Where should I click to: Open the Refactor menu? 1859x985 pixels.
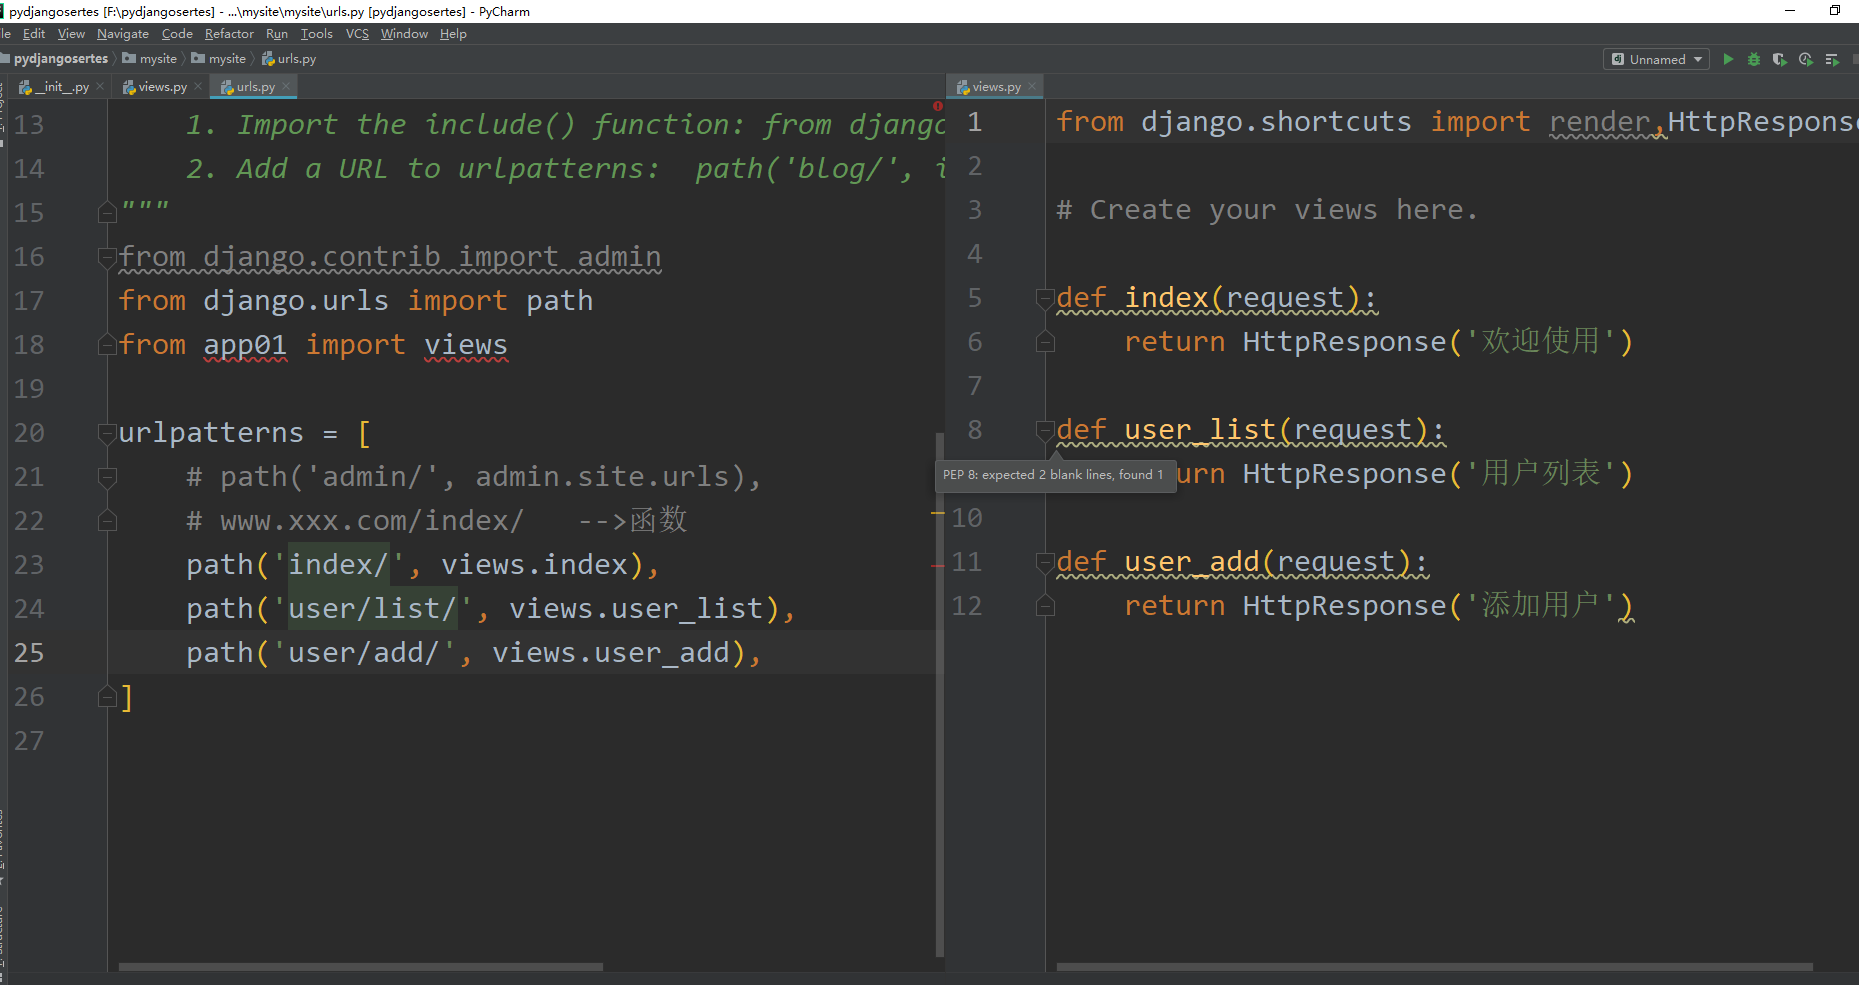tap(229, 34)
